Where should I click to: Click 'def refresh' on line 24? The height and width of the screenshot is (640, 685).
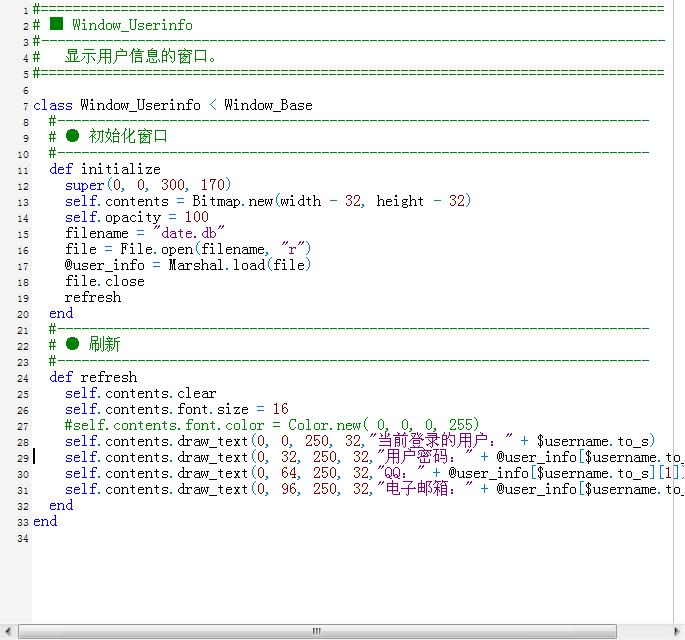[x=93, y=377]
